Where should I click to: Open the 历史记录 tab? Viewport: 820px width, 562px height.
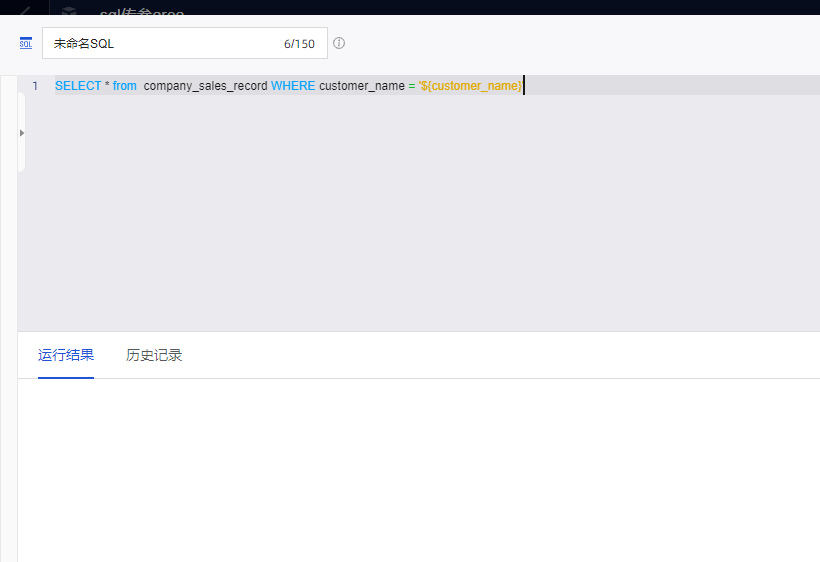point(154,355)
